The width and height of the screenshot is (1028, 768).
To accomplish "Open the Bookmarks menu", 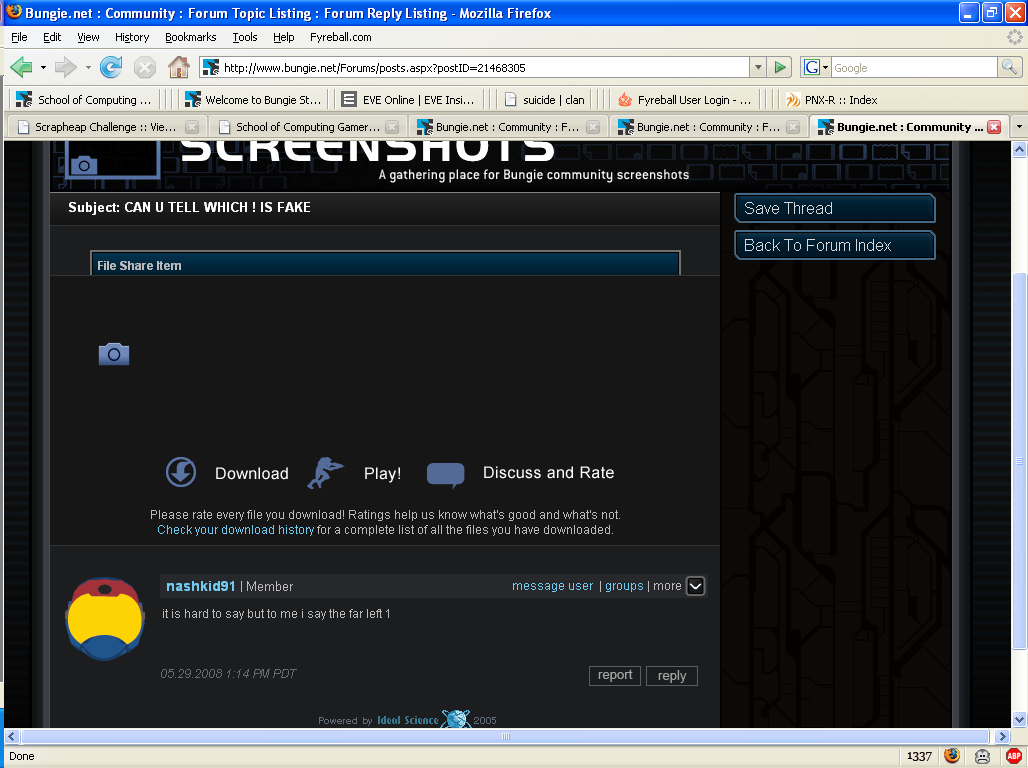I will pyautogui.click(x=191, y=37).
